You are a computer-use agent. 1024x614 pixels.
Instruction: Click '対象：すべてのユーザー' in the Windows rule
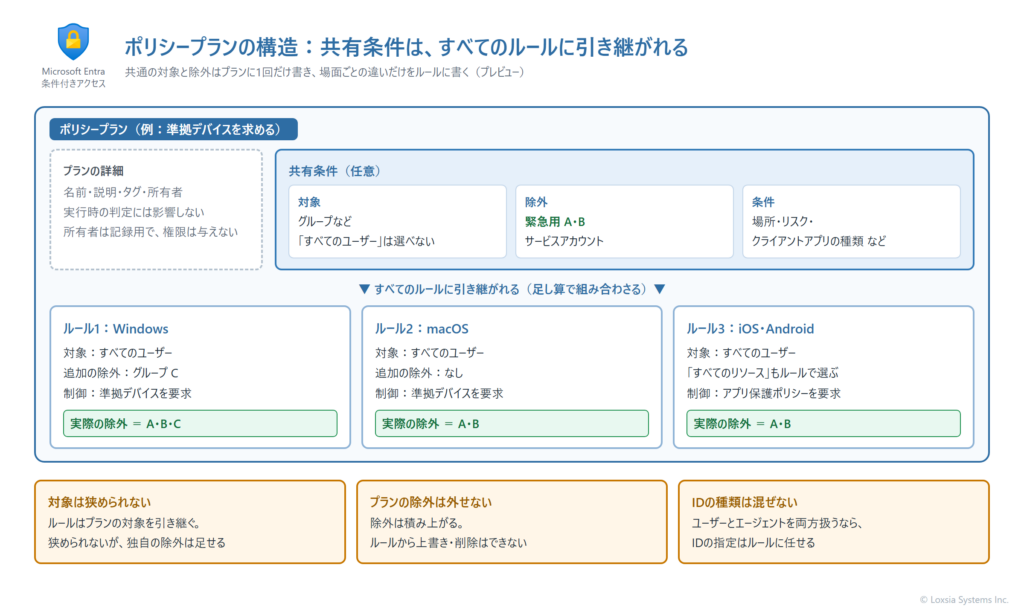118,353
